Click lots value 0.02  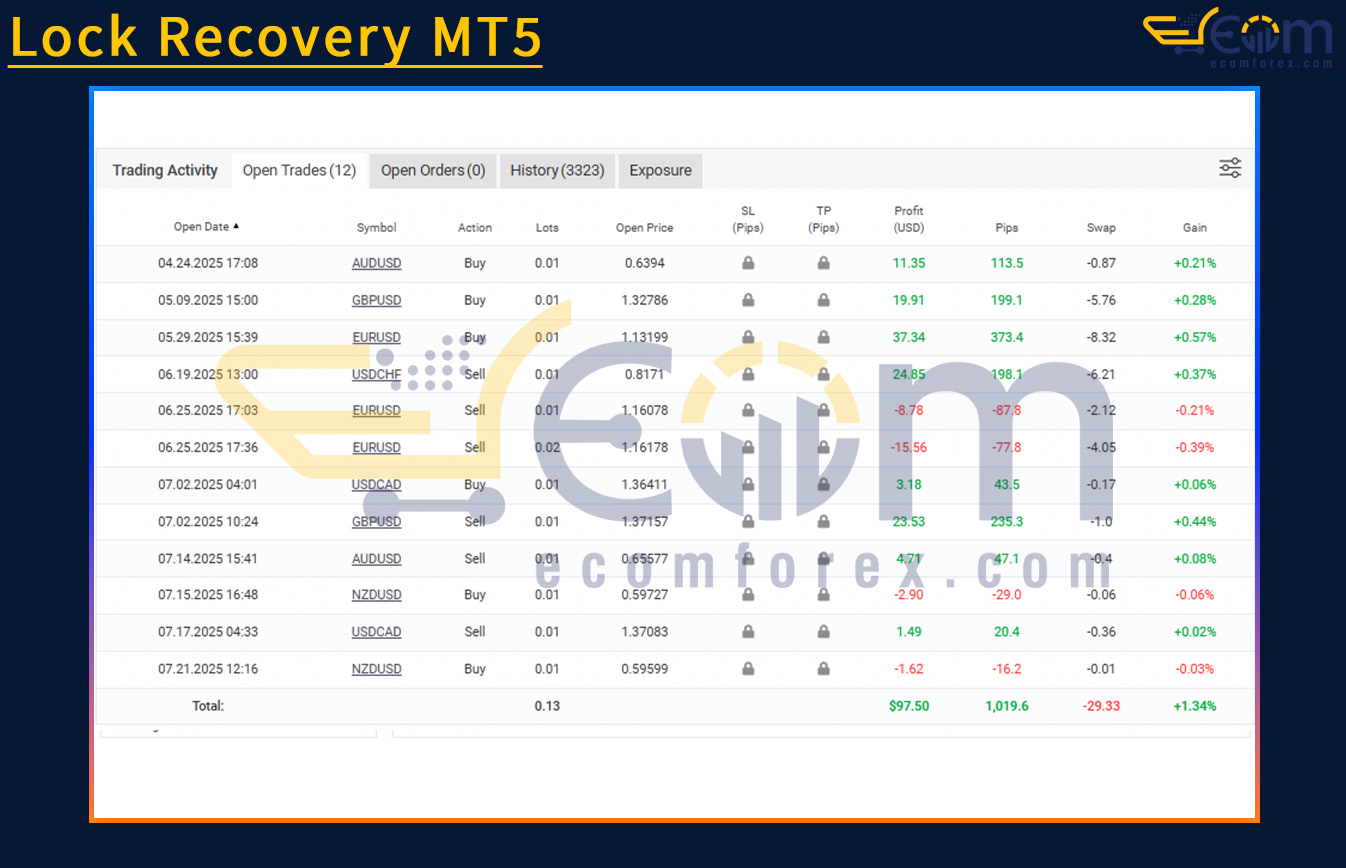547,447
